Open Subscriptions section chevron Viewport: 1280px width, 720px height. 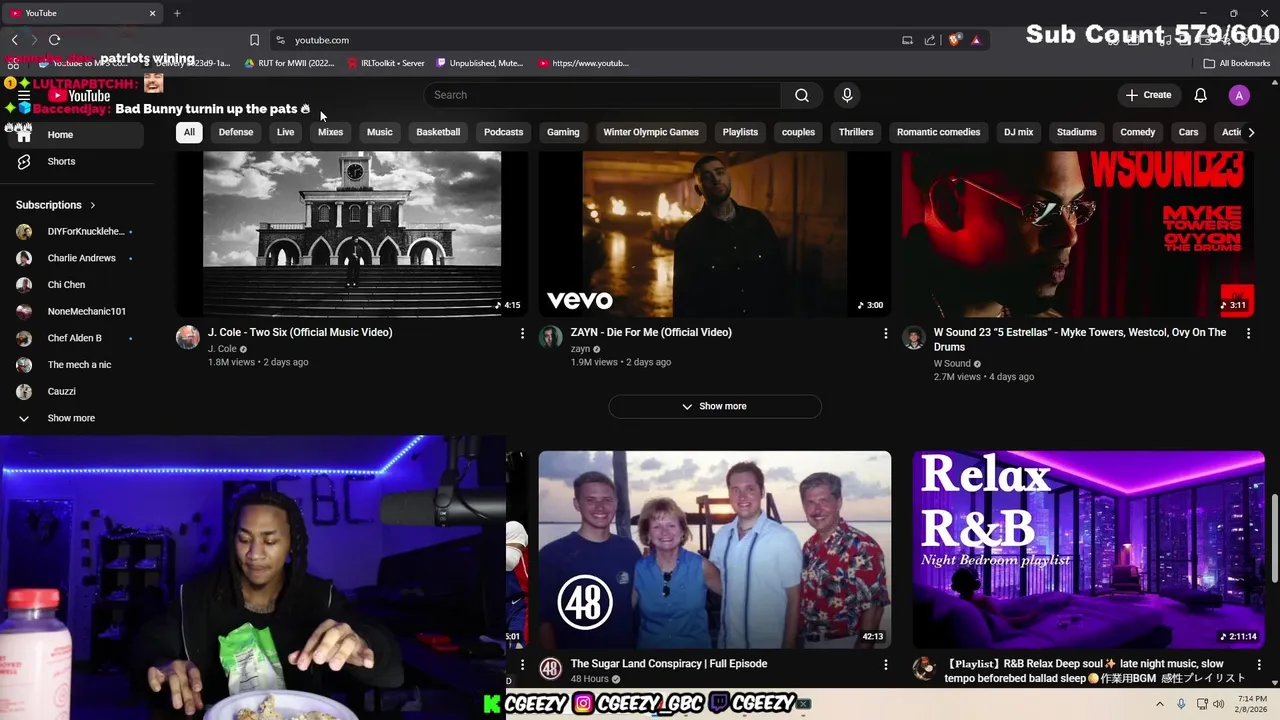point(93,205)
